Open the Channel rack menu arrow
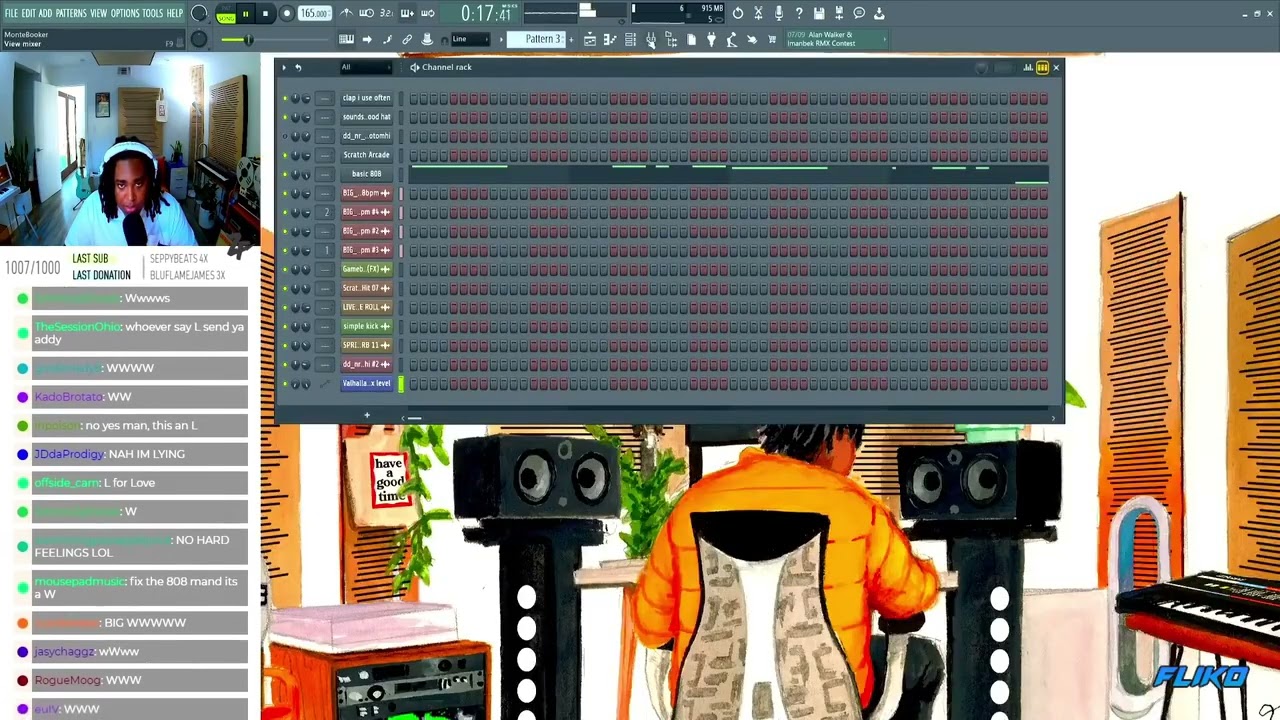 point(284,67)
